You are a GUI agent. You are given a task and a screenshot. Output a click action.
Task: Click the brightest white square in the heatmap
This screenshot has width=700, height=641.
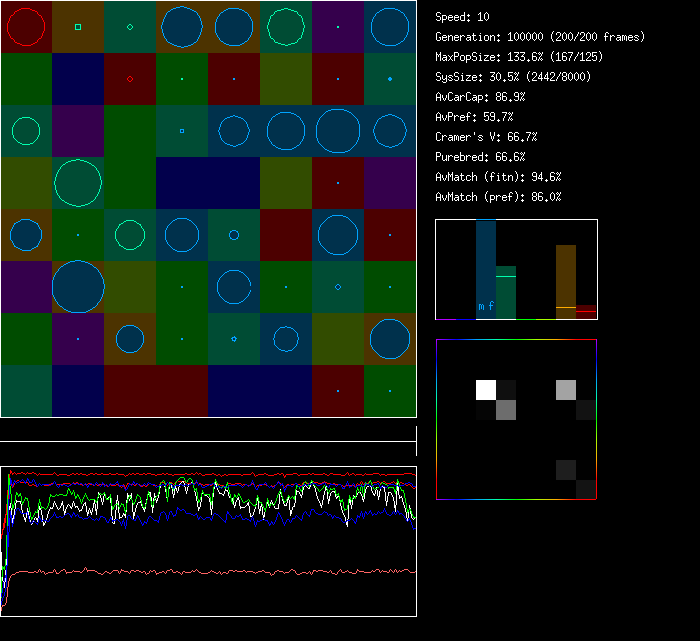click(x=486, y=390)
